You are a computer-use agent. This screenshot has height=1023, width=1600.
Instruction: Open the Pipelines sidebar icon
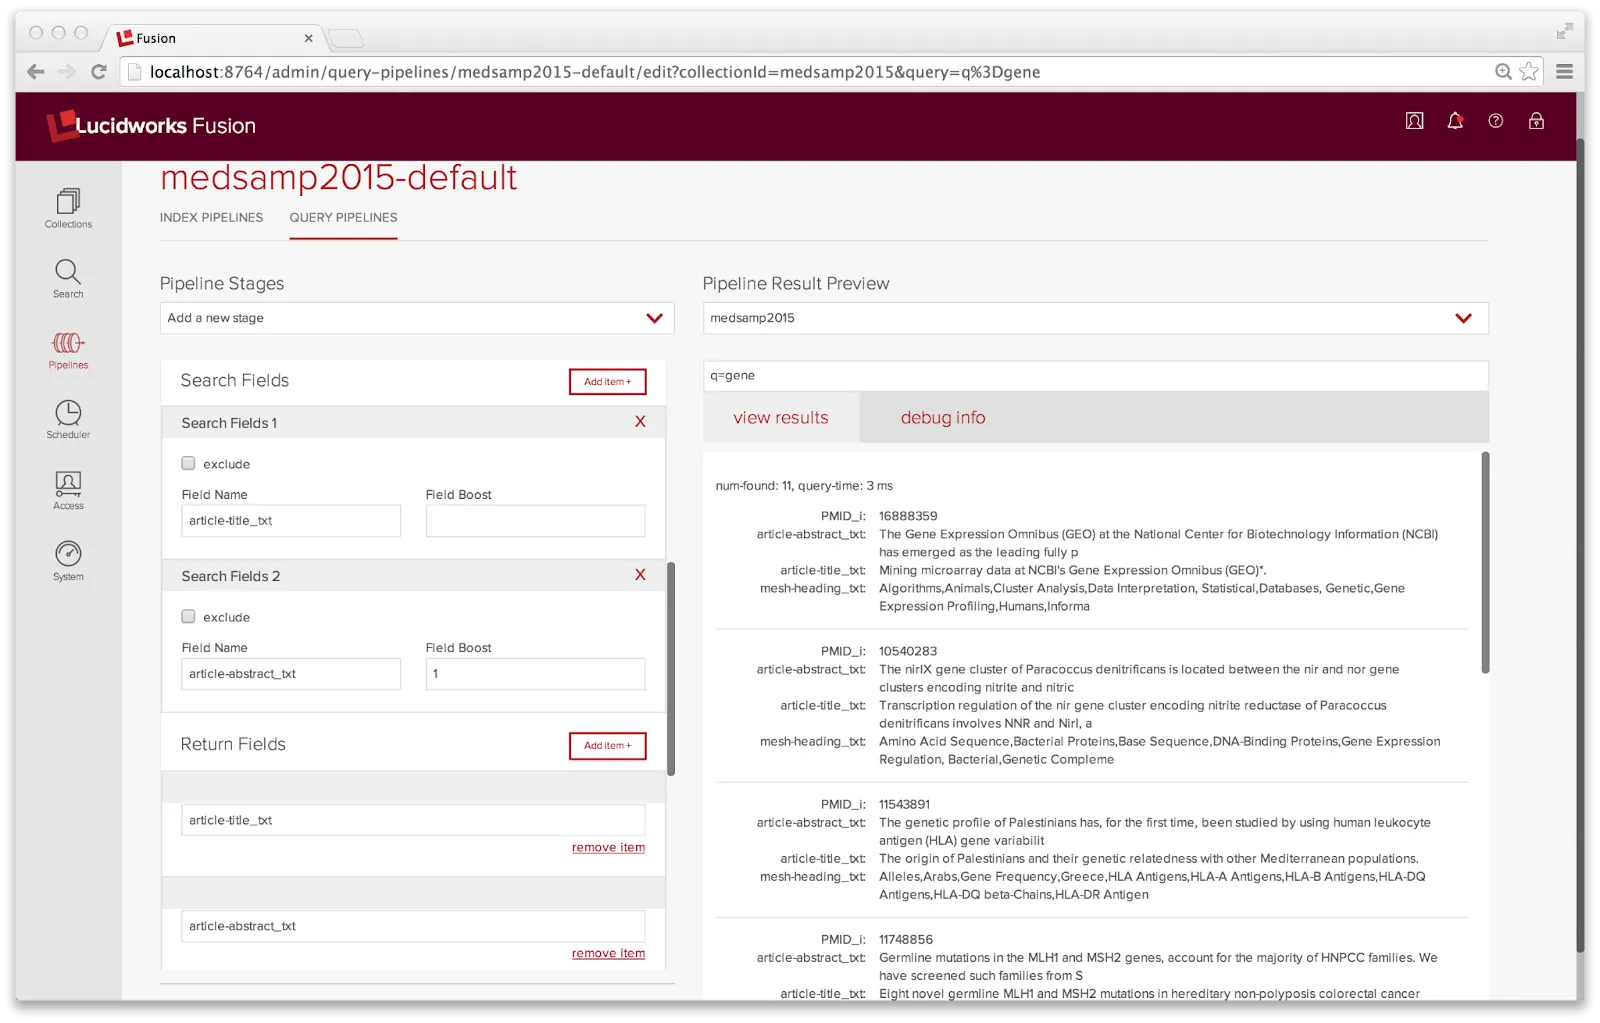(x=68, y=350)
